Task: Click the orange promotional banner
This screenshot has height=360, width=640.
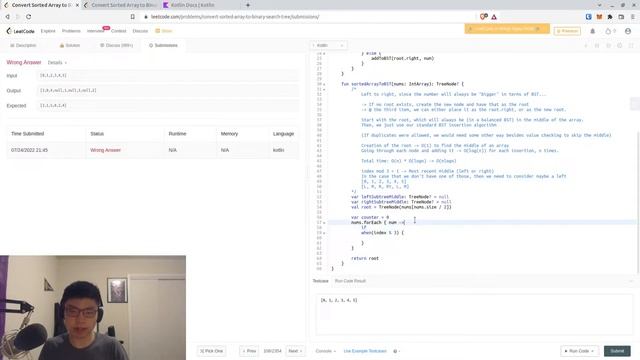Action: coord(507,29)
